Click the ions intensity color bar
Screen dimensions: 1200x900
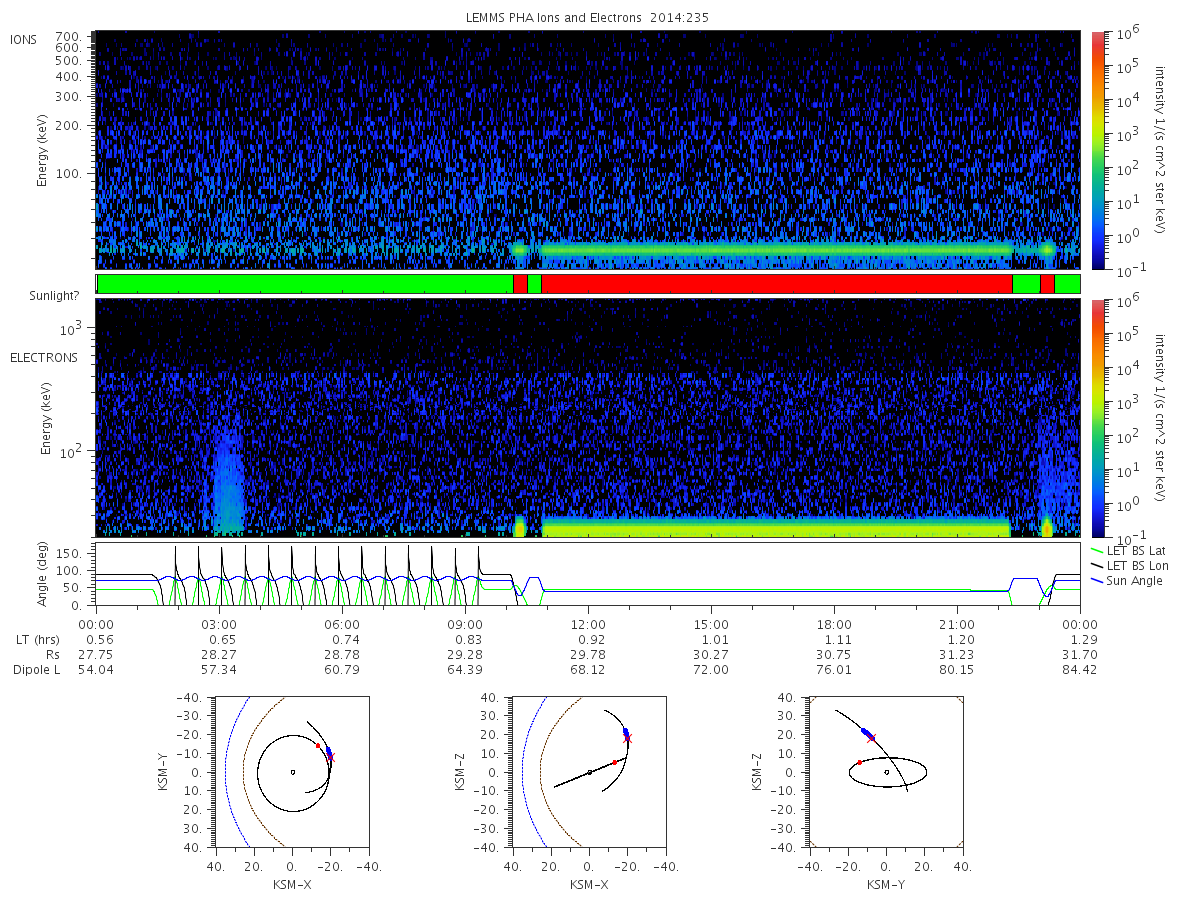[1097, 150]
